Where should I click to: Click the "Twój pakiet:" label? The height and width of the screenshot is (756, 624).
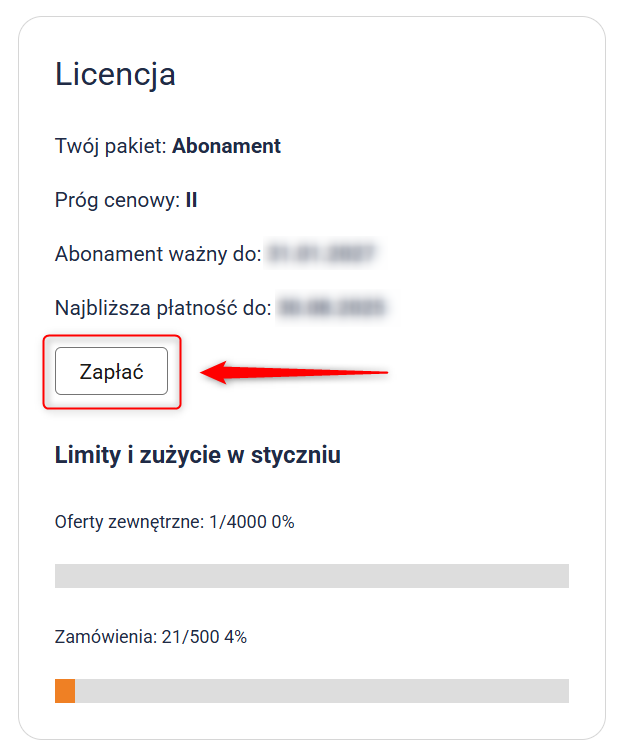111,146
